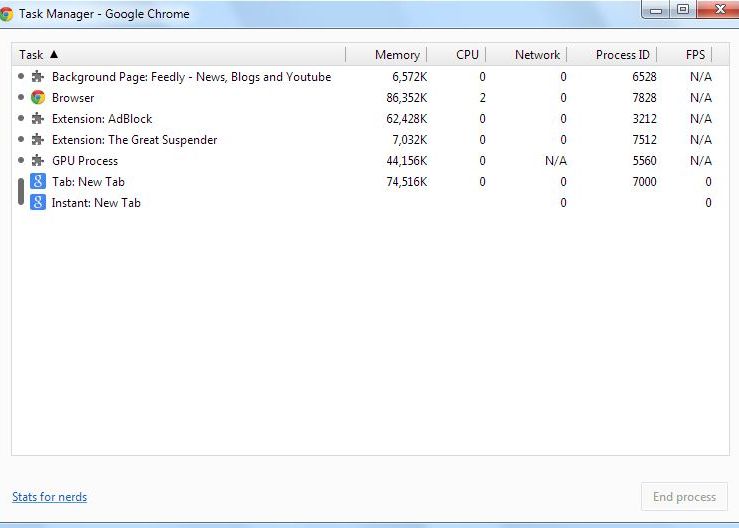
Task: Select the Extension: AdBlock task
Action: (x=370, y=118)
